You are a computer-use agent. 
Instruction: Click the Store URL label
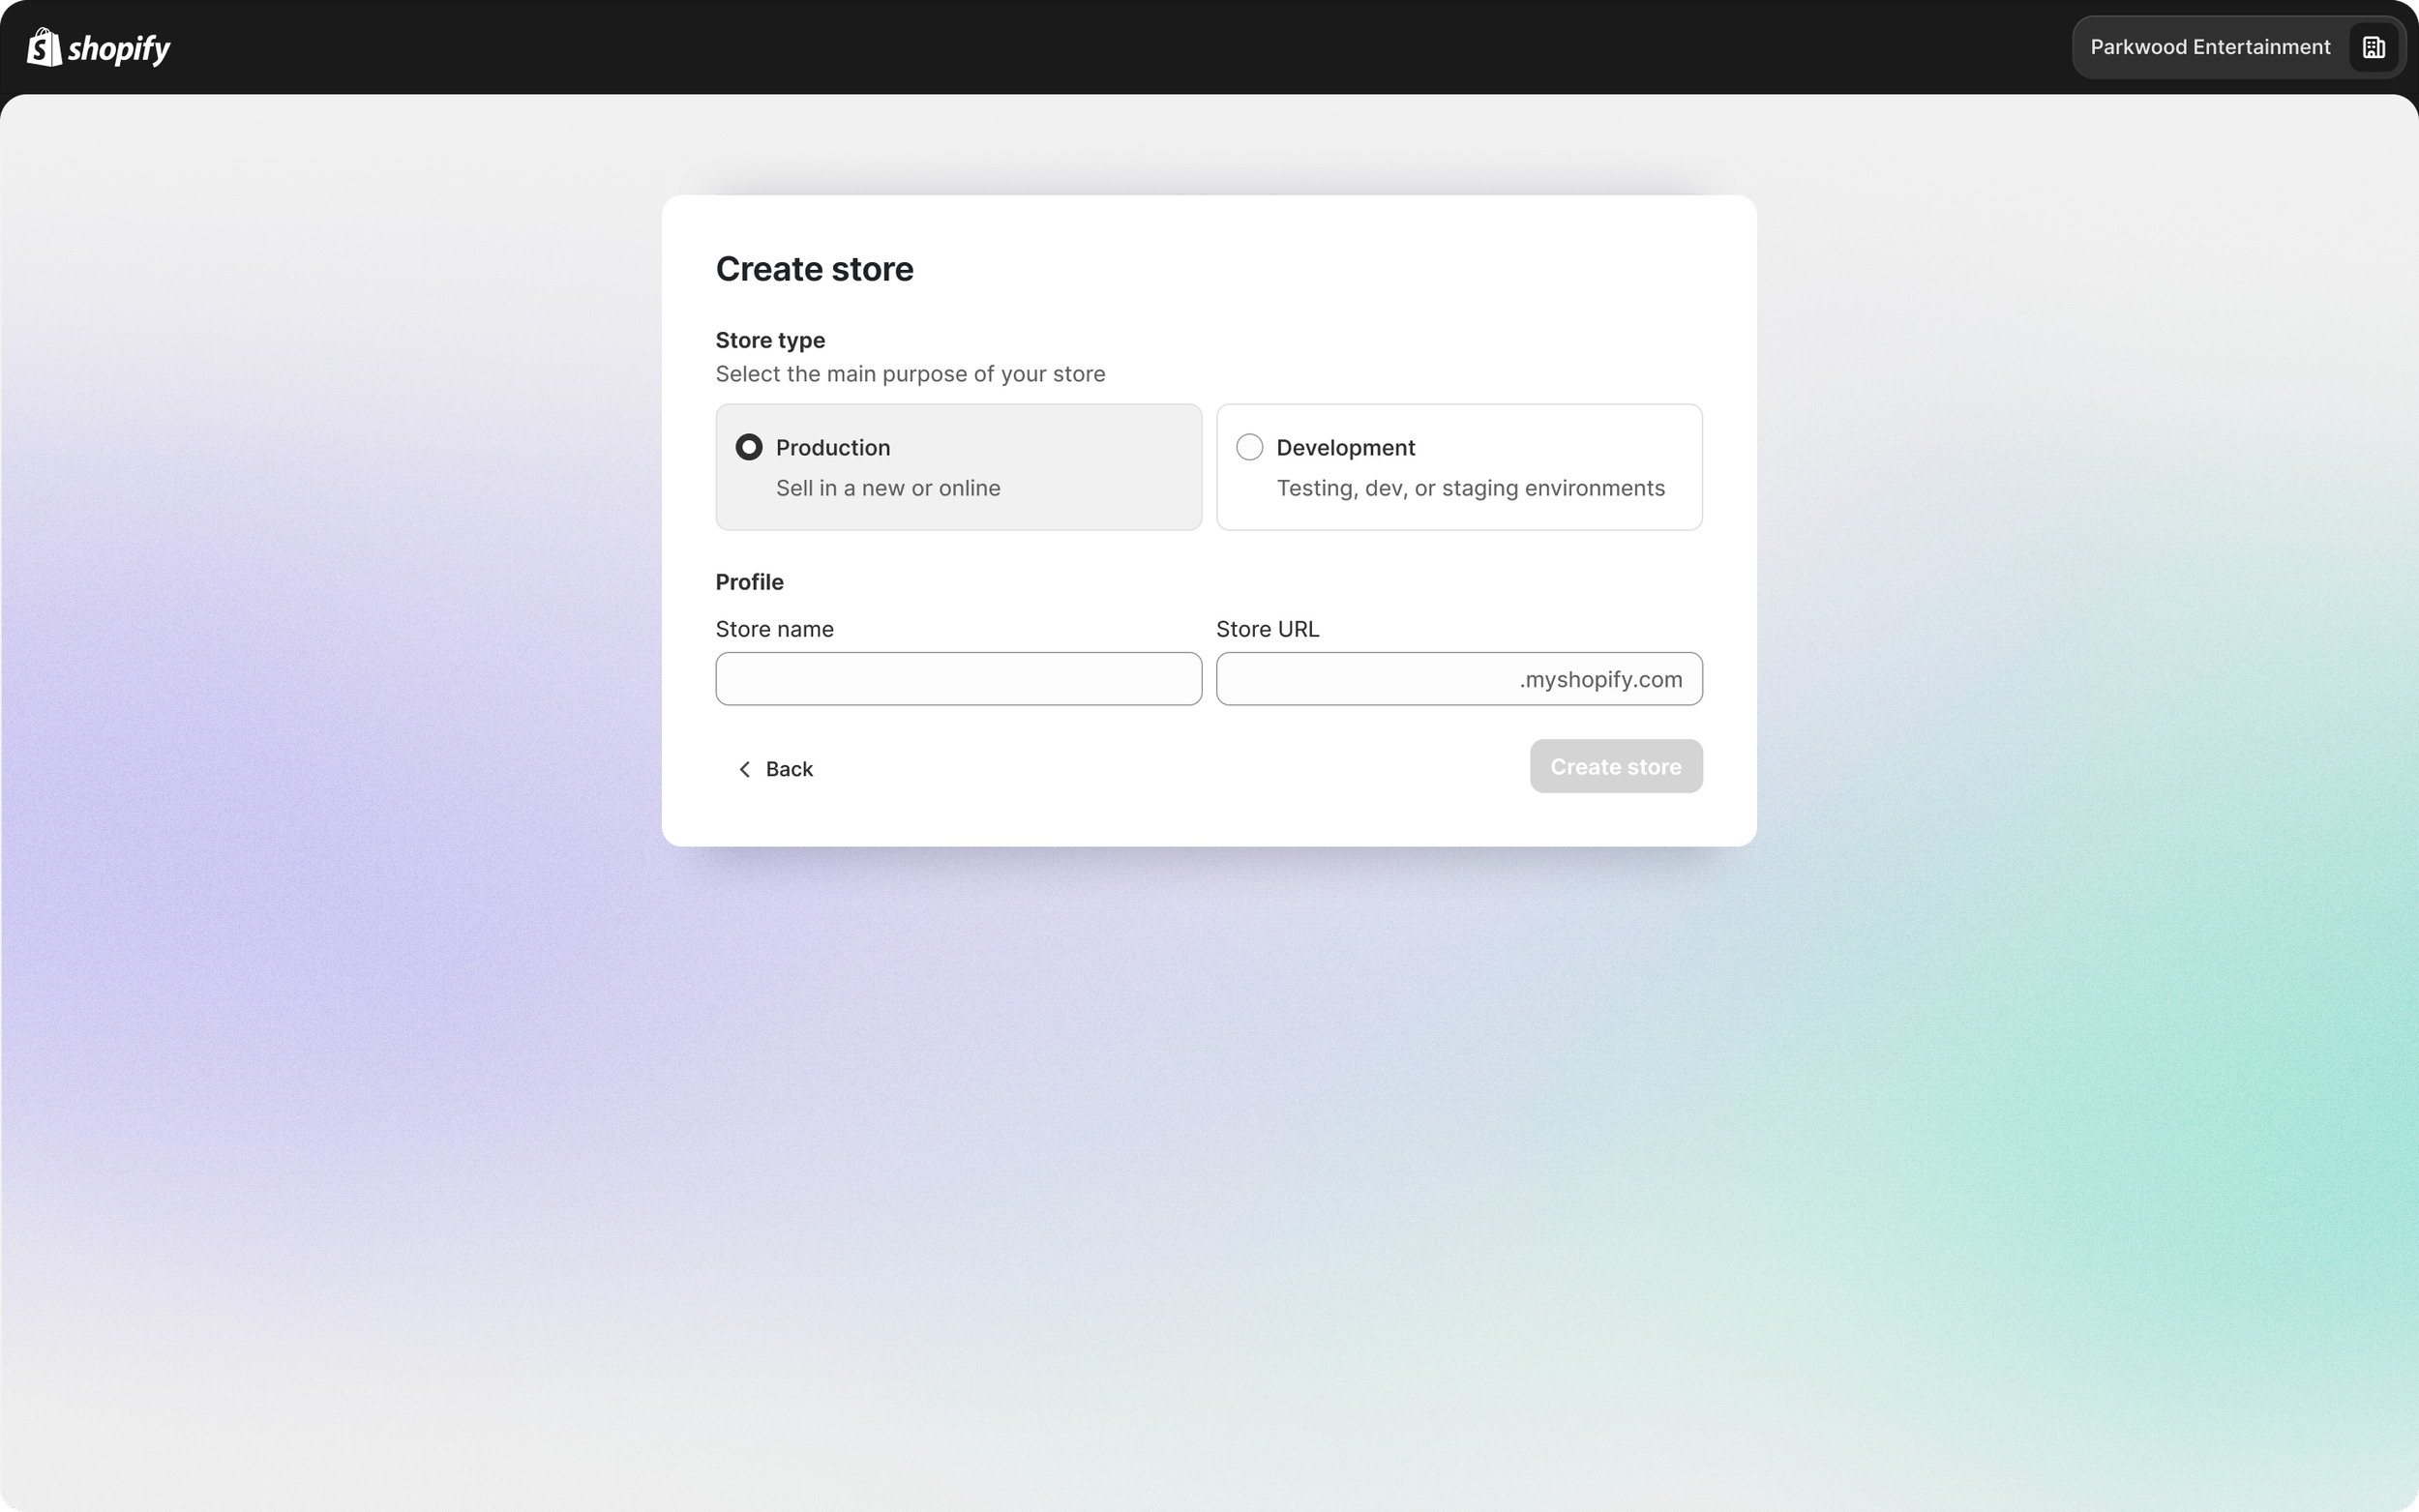(x=1266, y=628)
